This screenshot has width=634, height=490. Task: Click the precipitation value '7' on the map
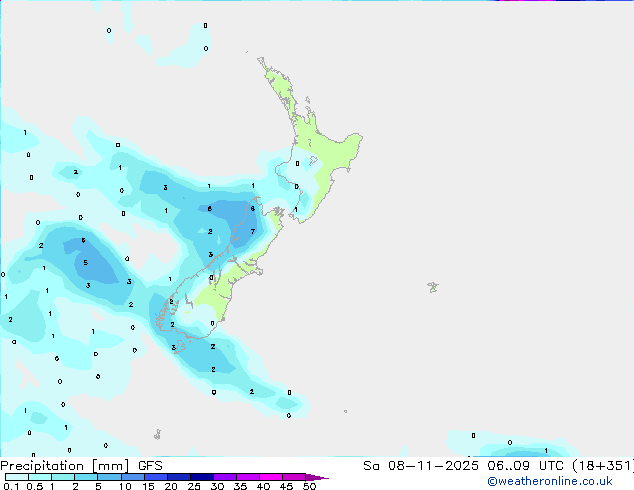[x=253, y=232]
